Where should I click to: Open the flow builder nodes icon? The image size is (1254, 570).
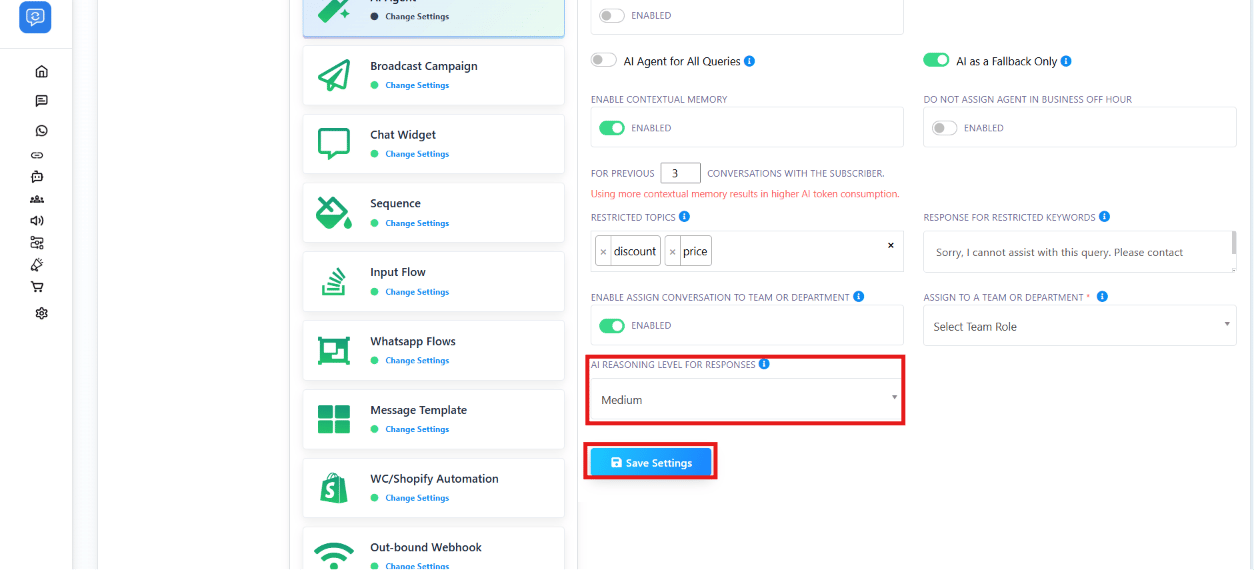coord(37,242)
